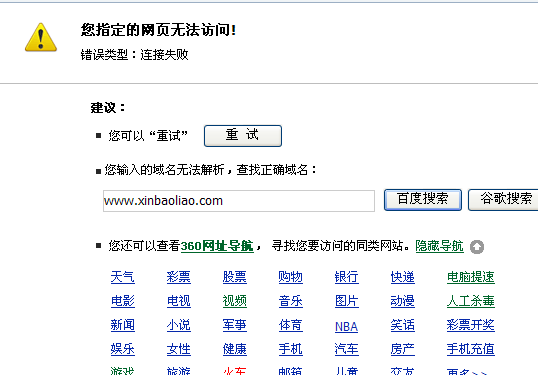
Task: Open the 手机充值 link
Action: point(471,349)
